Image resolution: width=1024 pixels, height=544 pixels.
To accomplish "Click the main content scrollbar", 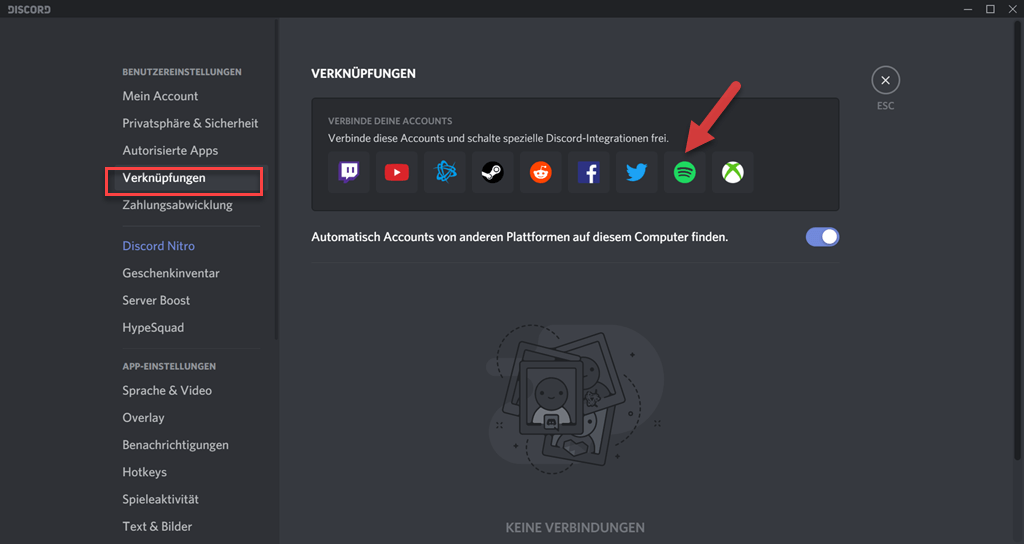I will click(1017, 240).
